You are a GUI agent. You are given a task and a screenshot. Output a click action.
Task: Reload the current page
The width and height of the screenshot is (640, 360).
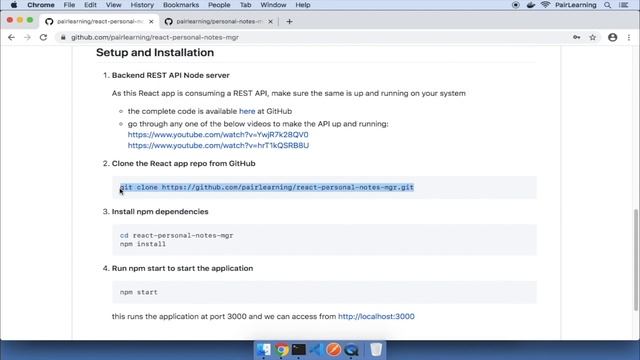pyautogui.click(x=43, y=37)
